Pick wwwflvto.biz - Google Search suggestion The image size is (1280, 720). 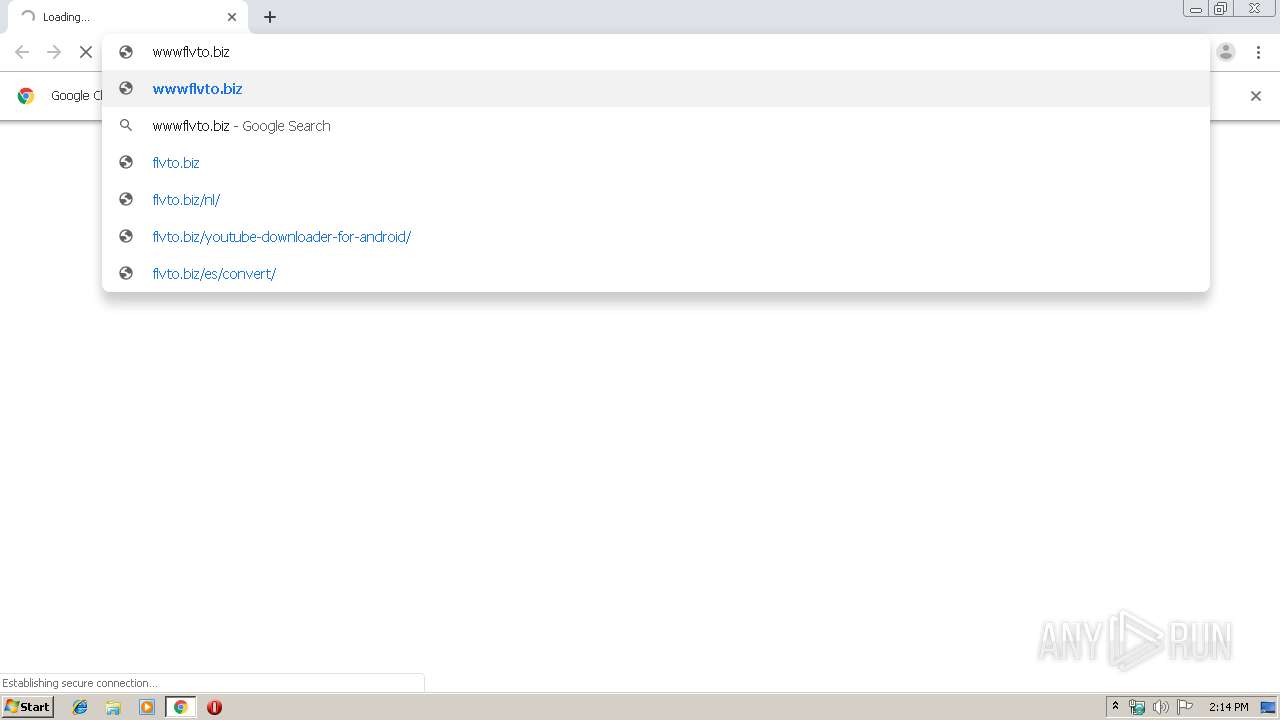[x=656, y=126]
